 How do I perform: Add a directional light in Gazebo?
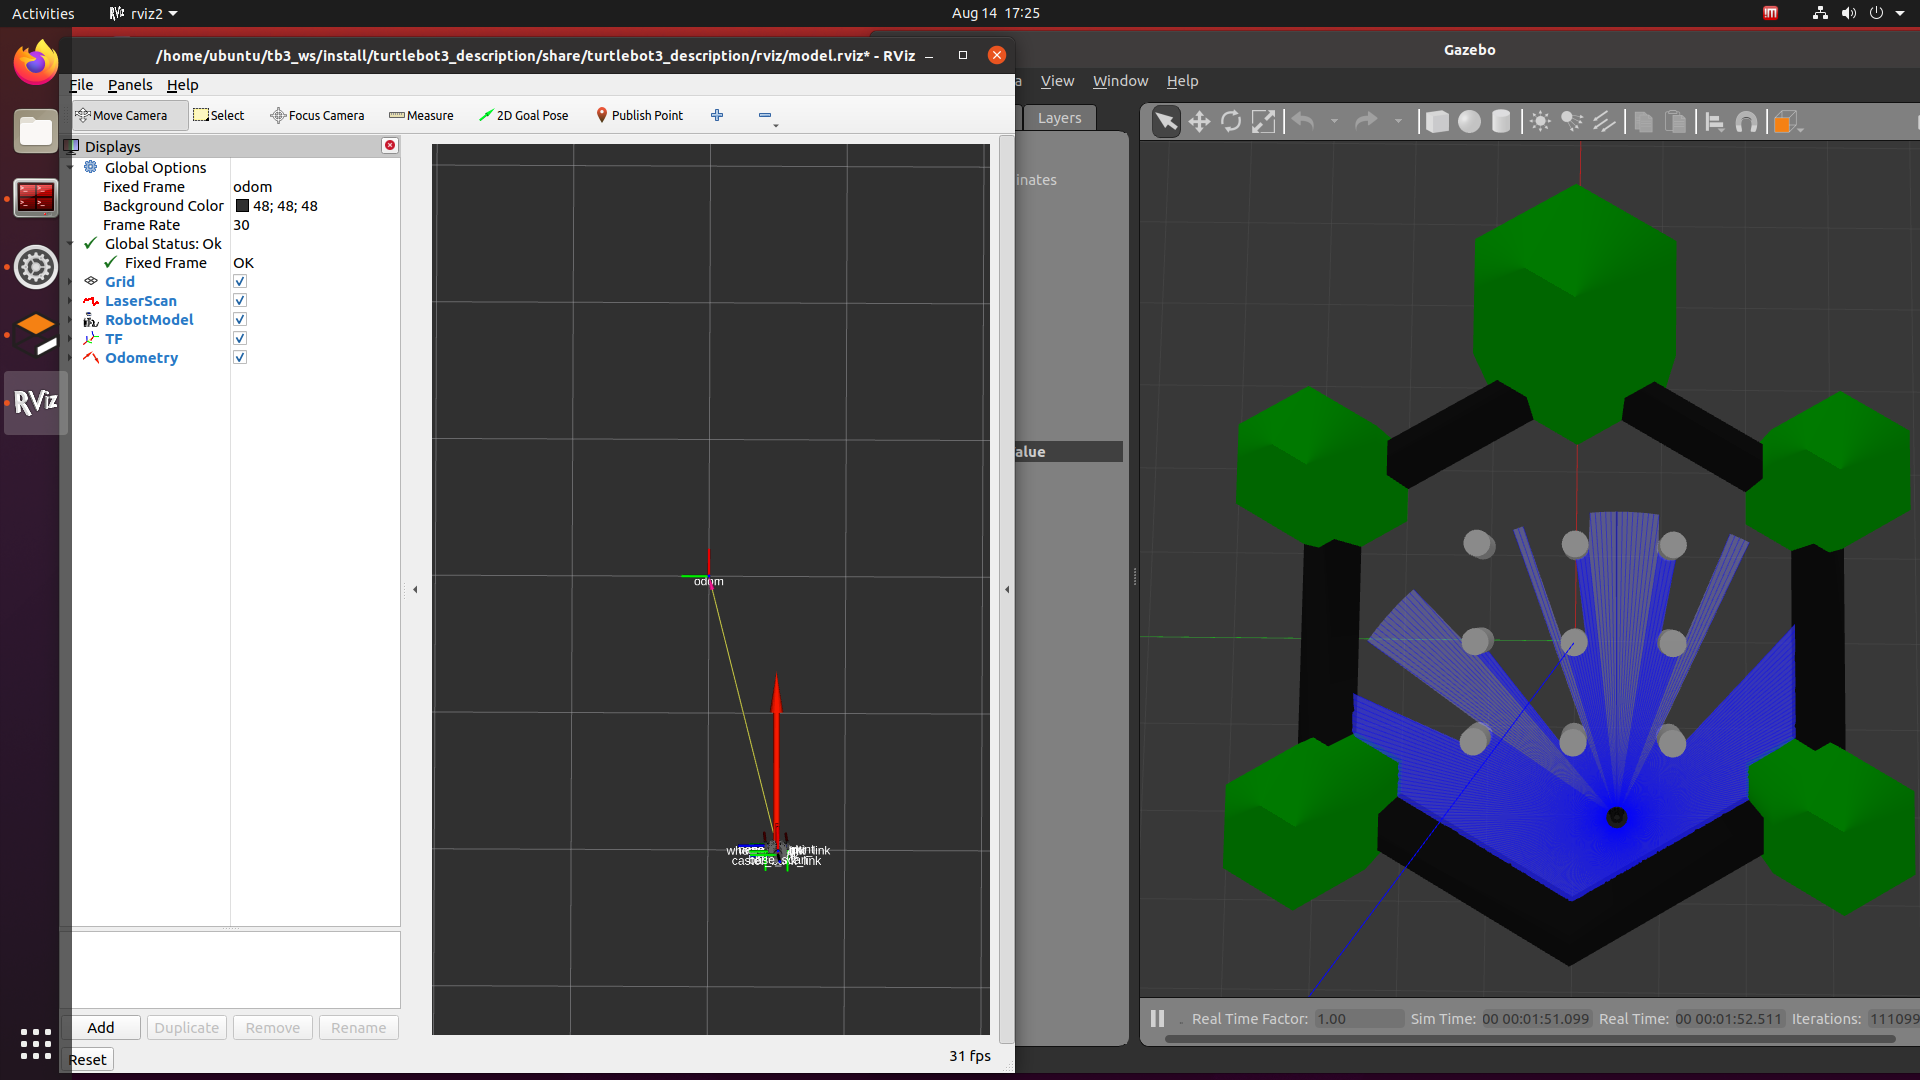pos(1604,122)
